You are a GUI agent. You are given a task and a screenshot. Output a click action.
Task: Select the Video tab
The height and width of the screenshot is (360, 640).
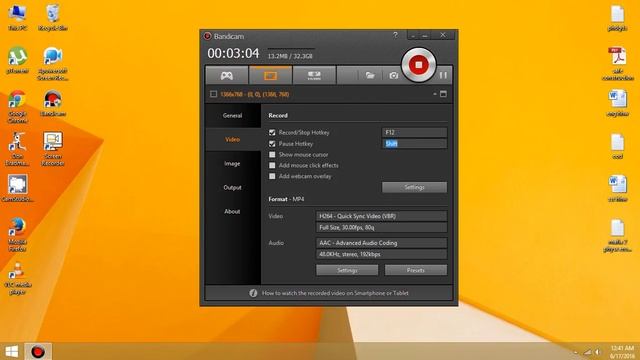coord(233,140)
